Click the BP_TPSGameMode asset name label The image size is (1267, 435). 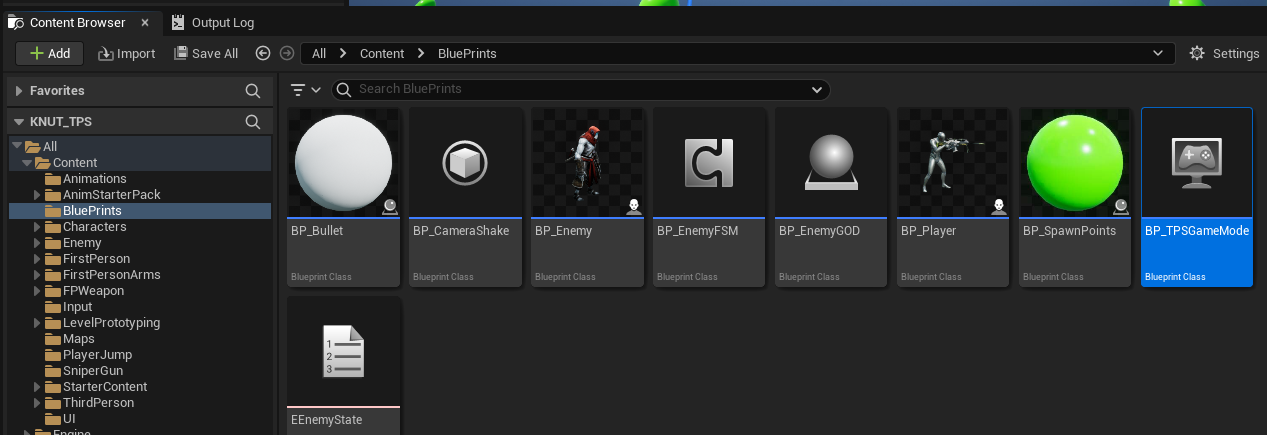pos(1197,231)
